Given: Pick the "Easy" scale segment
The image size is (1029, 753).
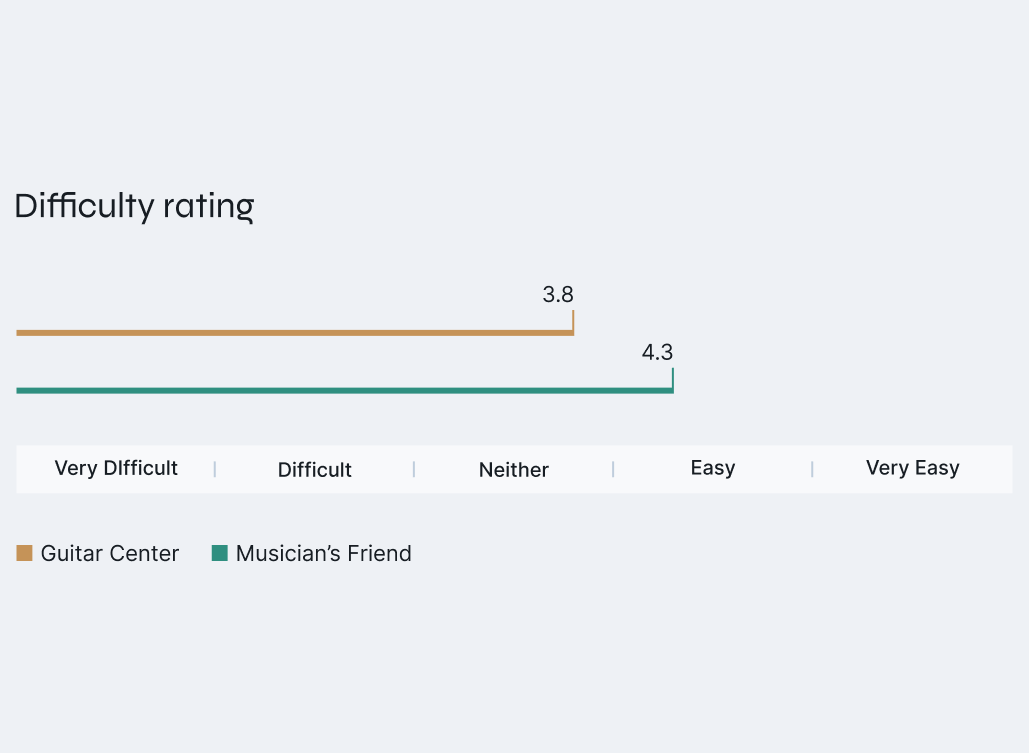Looking at the screenshot, I should pos(713,468).
